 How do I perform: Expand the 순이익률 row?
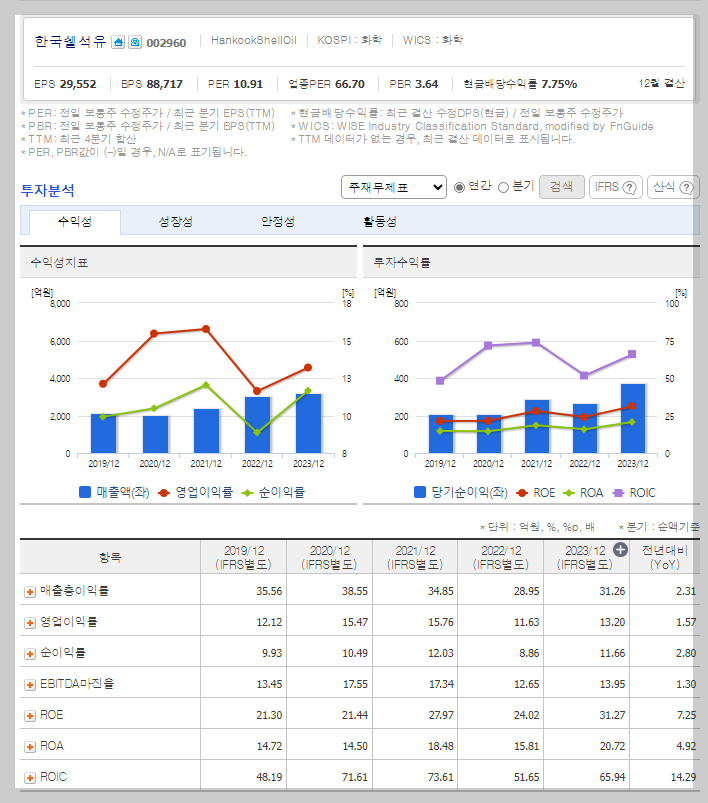(30, 653)
